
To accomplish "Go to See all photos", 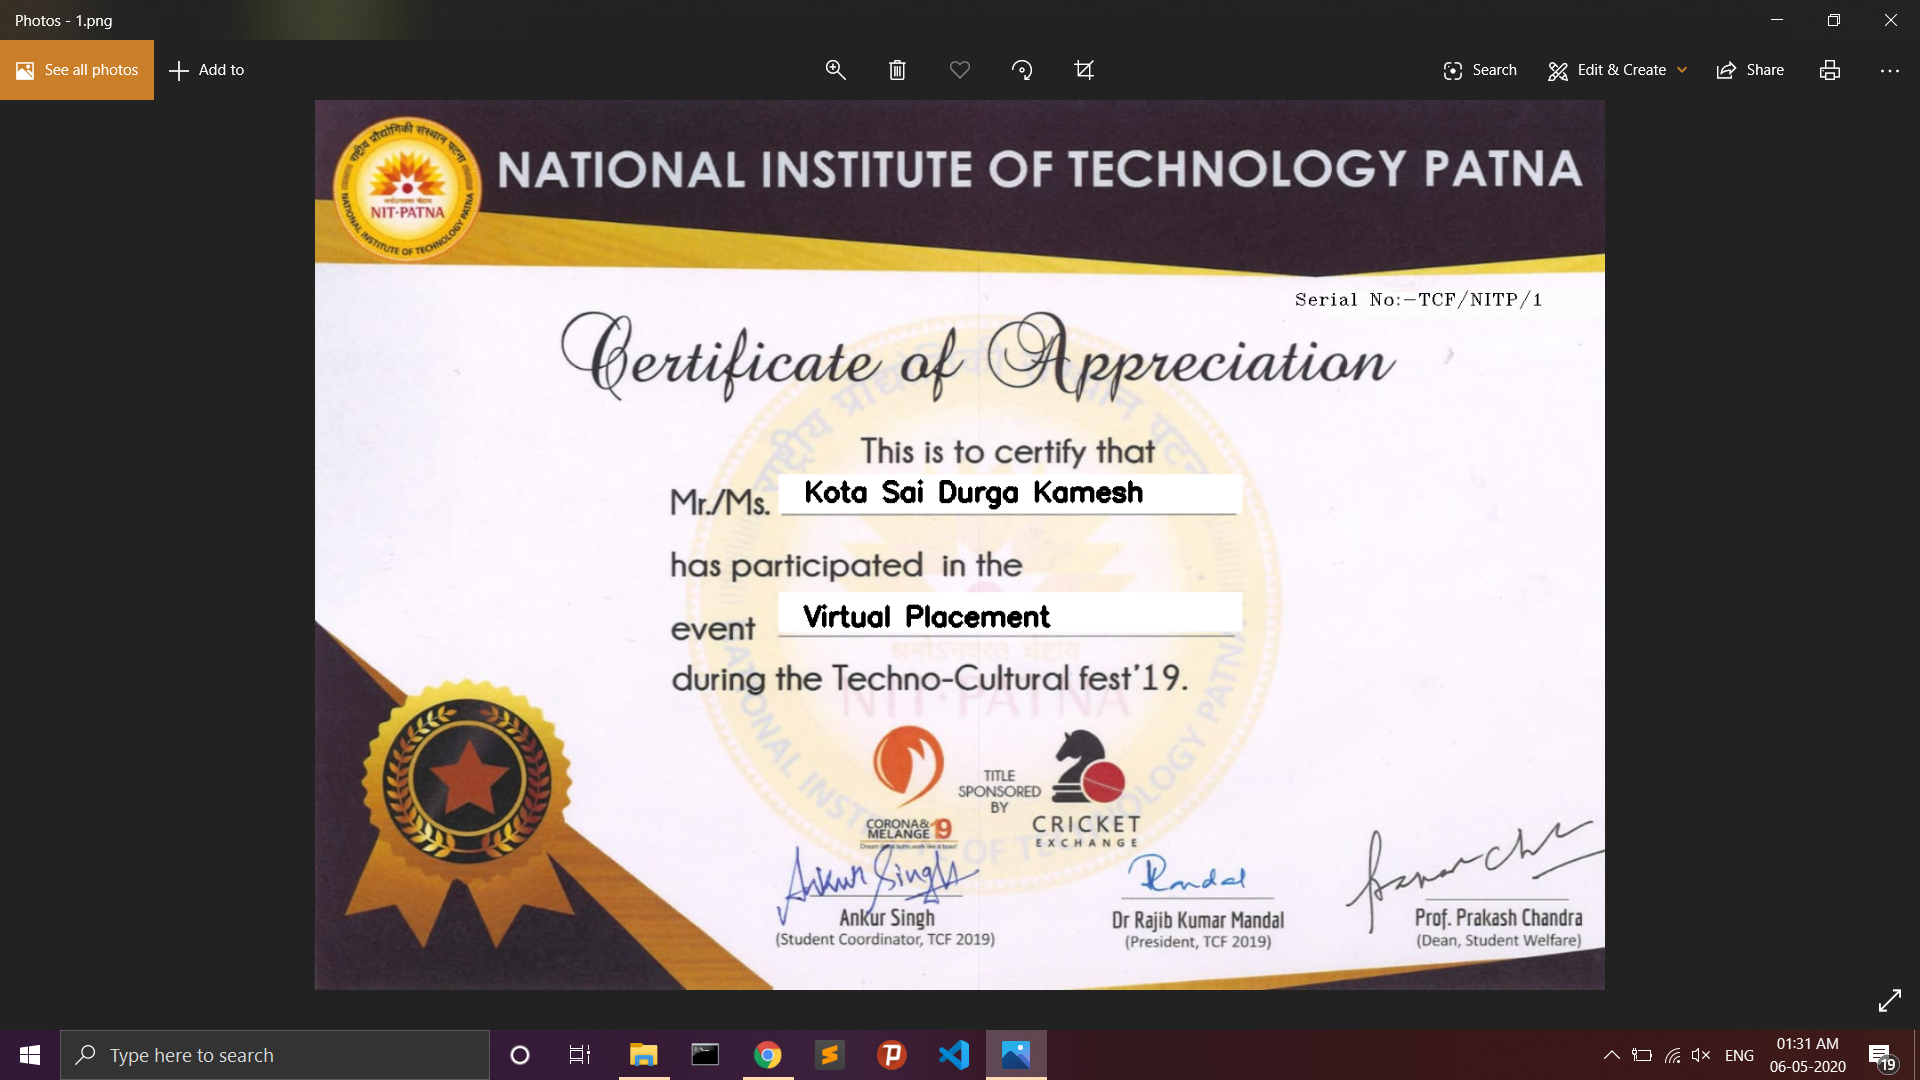I will tap(77, 70).
